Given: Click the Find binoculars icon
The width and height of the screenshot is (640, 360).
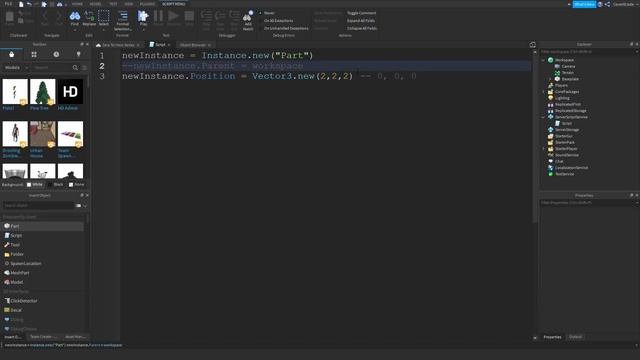Looking at the screenshot, I should [x=75, y=16].
